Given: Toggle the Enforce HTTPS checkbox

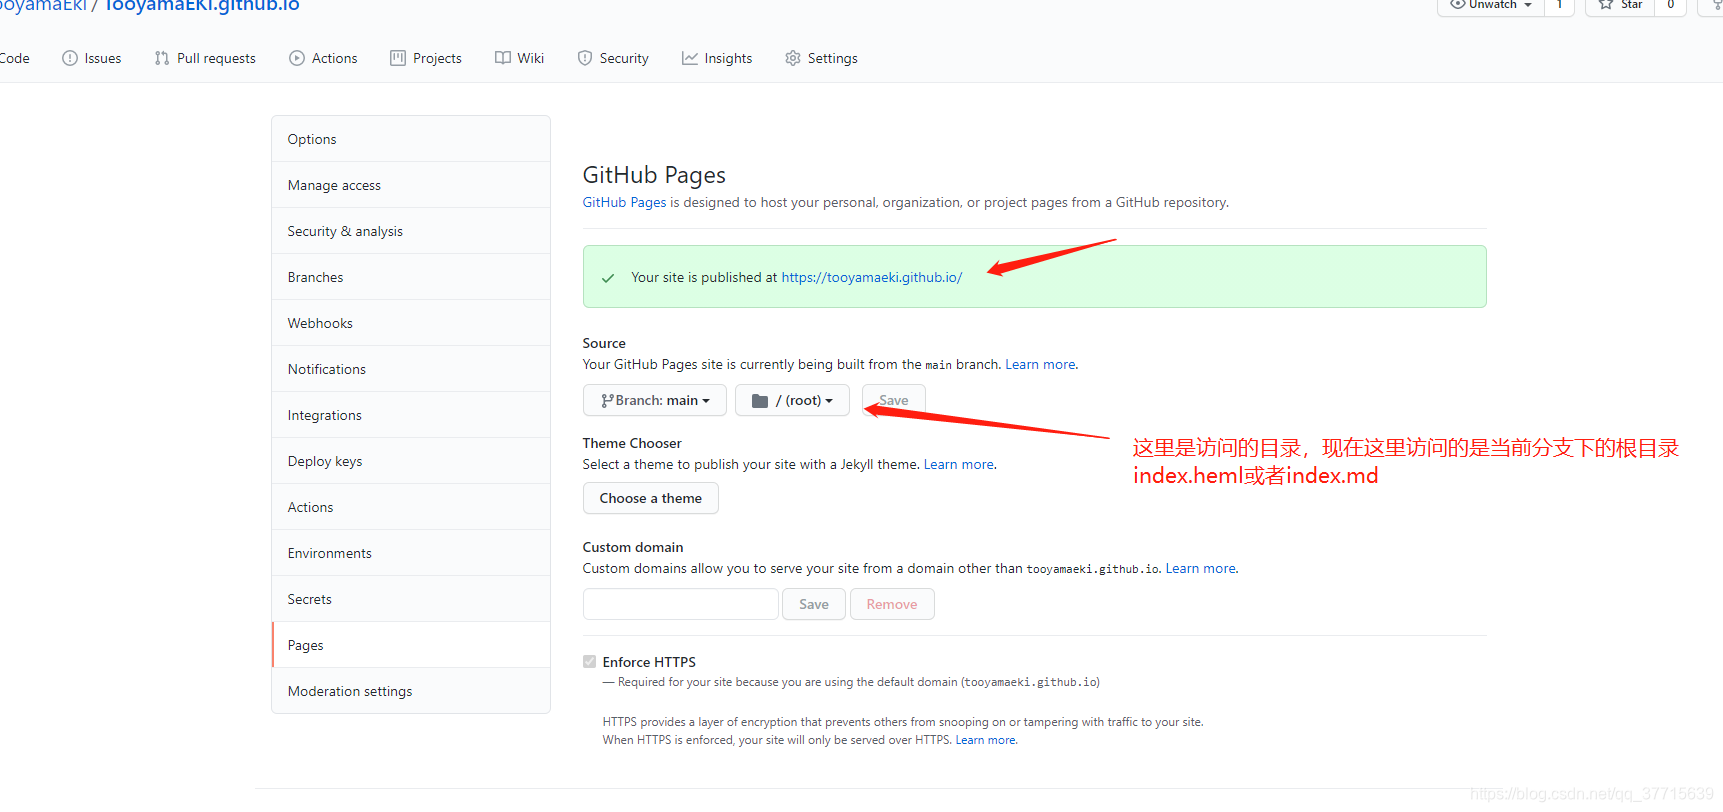Looking at the screenshot, I should [590, 662].
